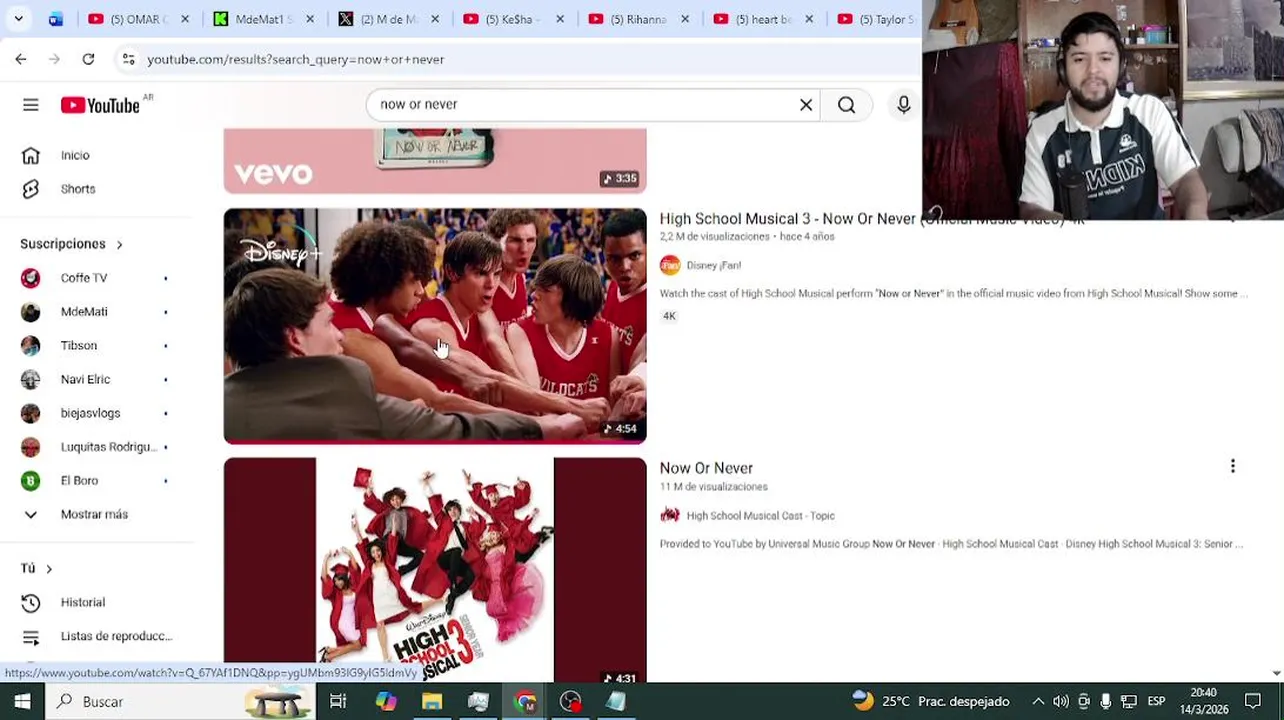Play the High School Musical 3 album thumbnail
1284x720 pixels.
[435, 570]
